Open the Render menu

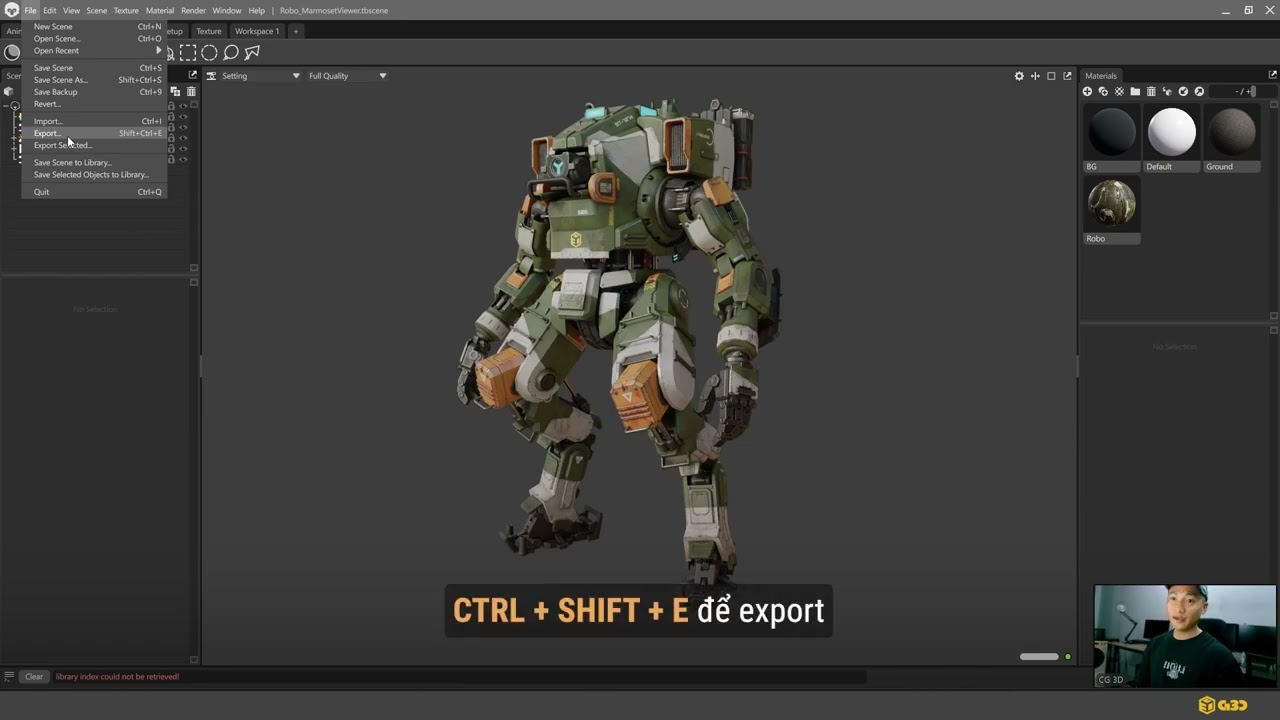click(x=193, y=10)
